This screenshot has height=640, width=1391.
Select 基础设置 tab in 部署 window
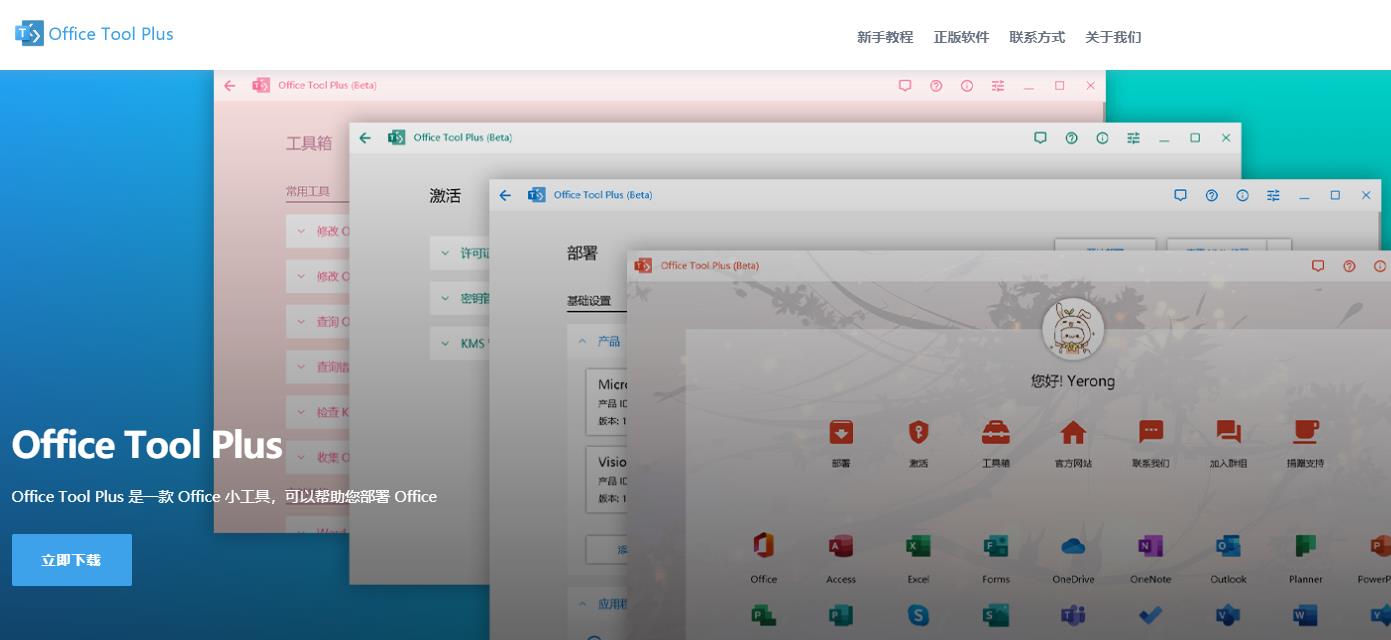588,301
